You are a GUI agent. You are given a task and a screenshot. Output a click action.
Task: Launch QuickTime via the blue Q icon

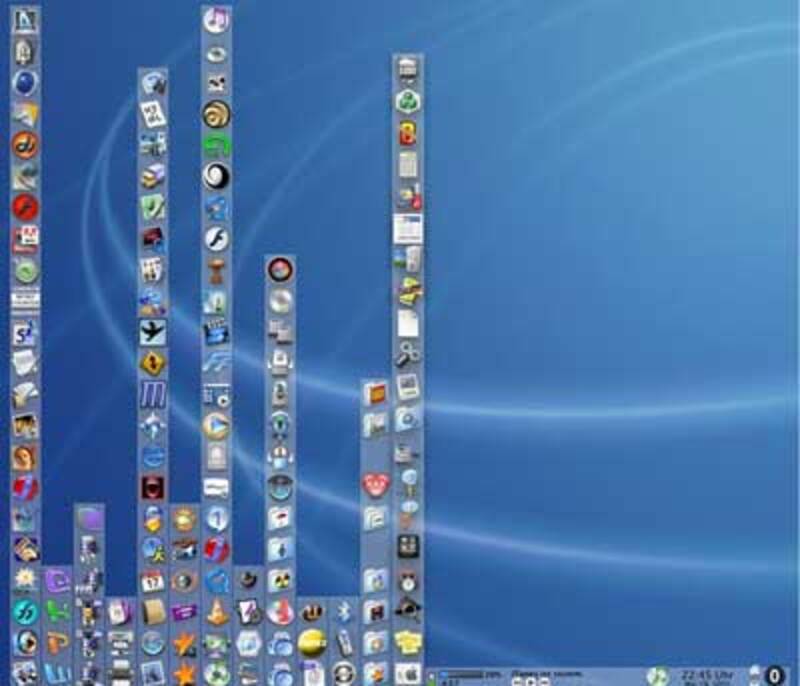click(216, 581)
